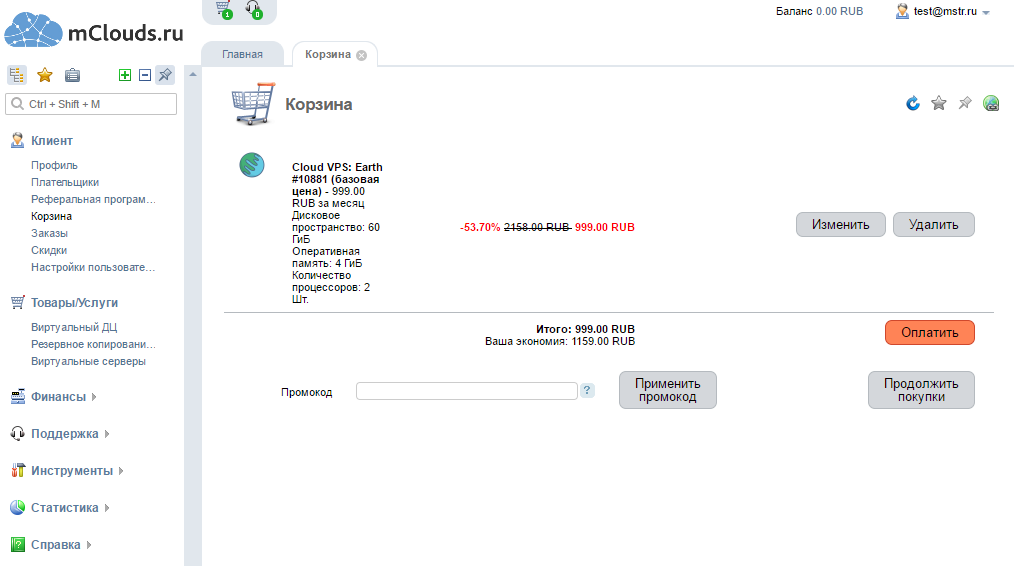The image size is (1014, 566).
Task: Open support headset icon in top bar
Action: (254, 9)
